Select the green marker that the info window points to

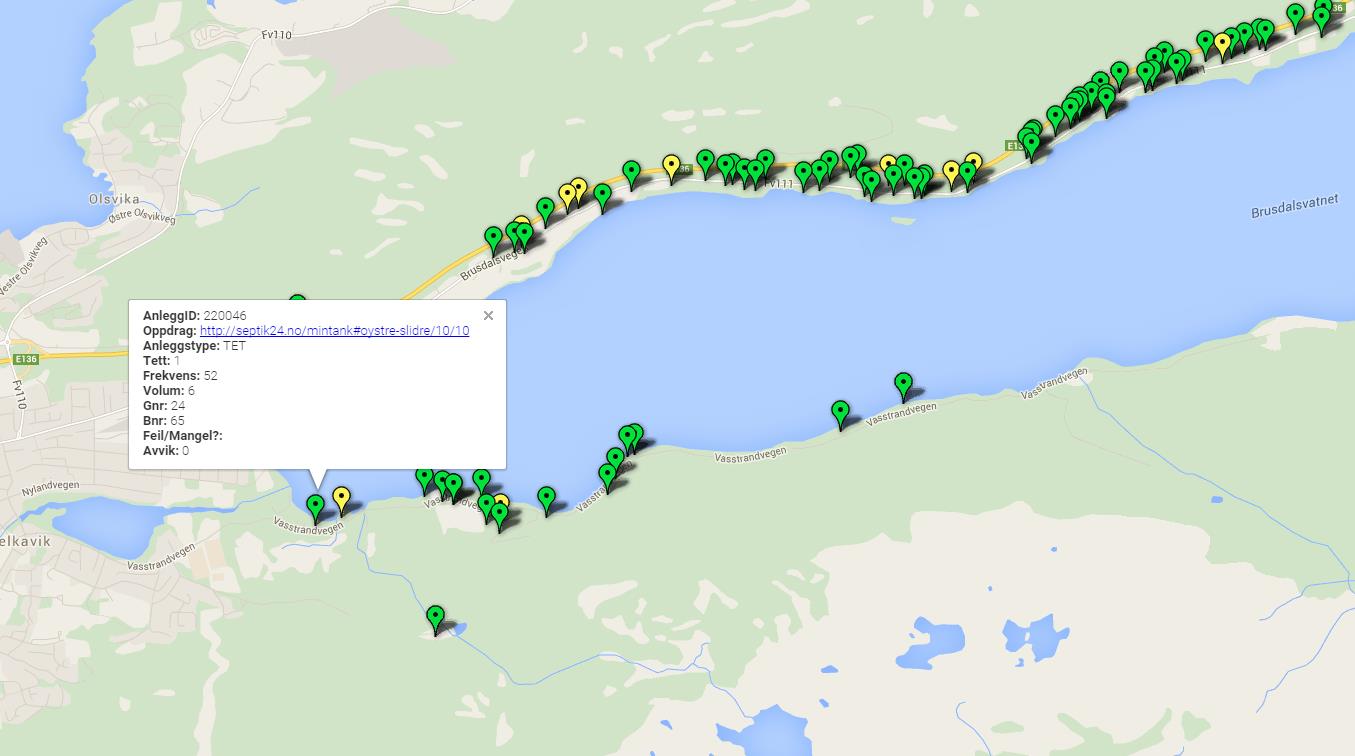316,507
